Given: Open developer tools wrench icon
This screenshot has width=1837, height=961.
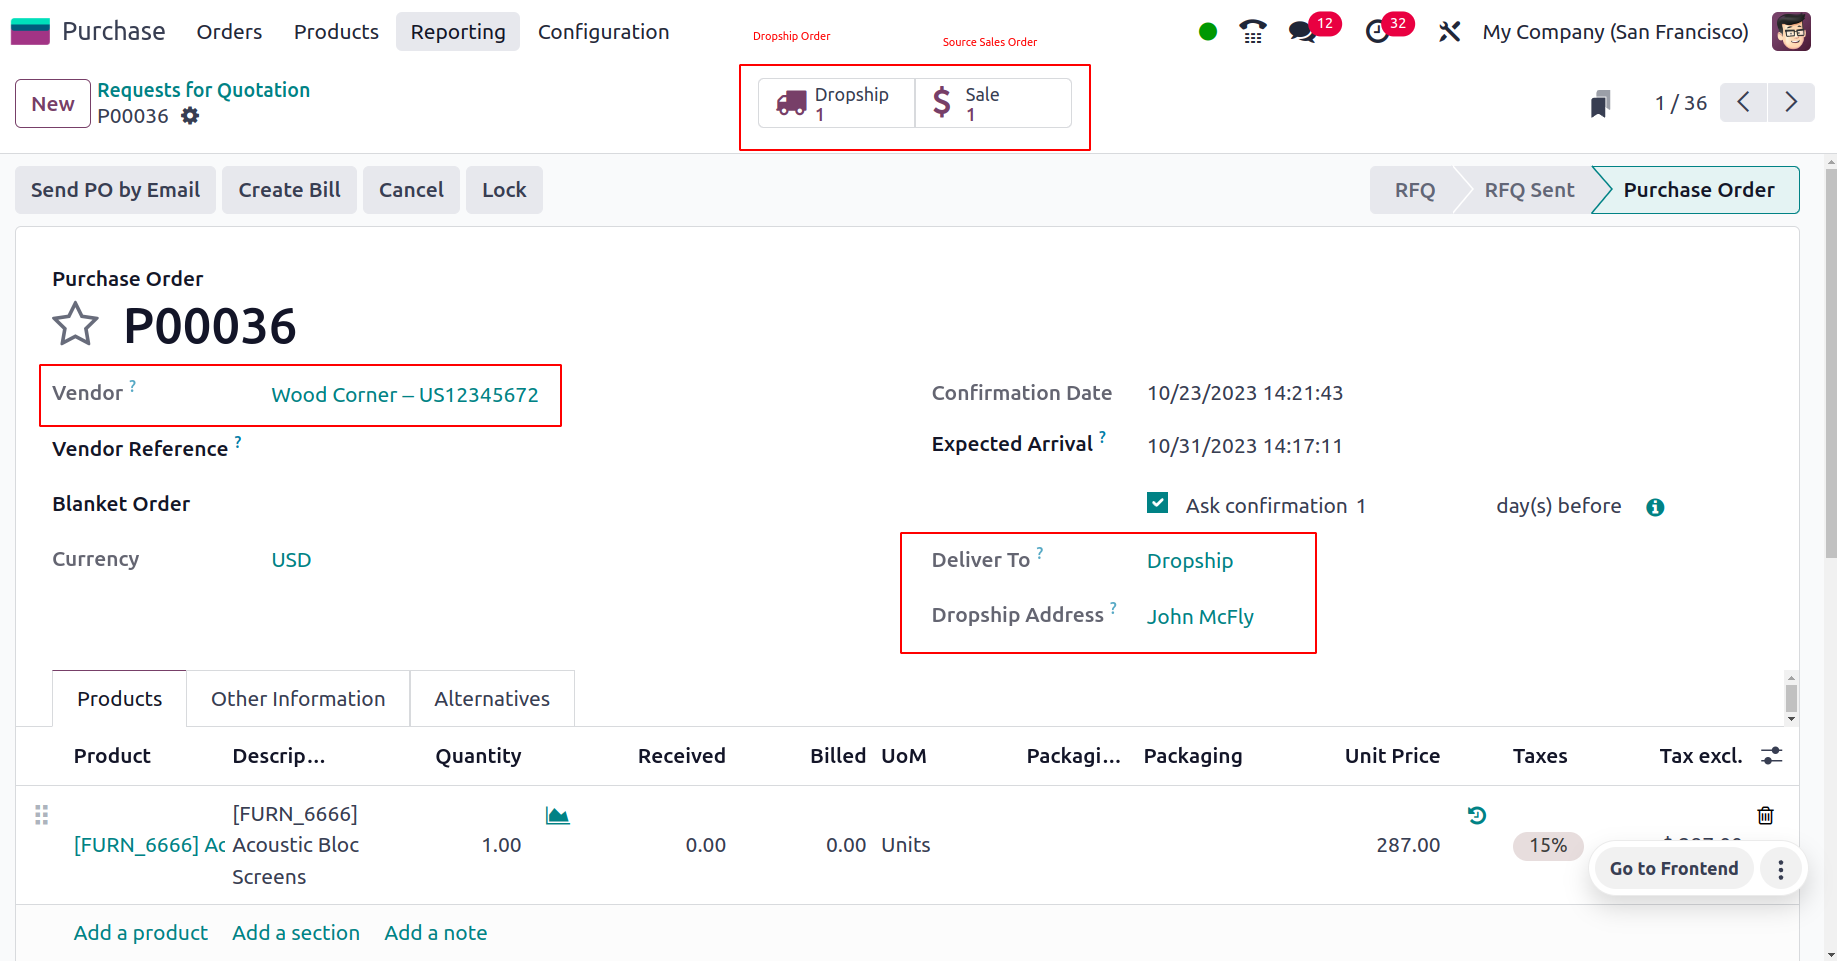Looking at the screenshot, I should [1449, 31].
